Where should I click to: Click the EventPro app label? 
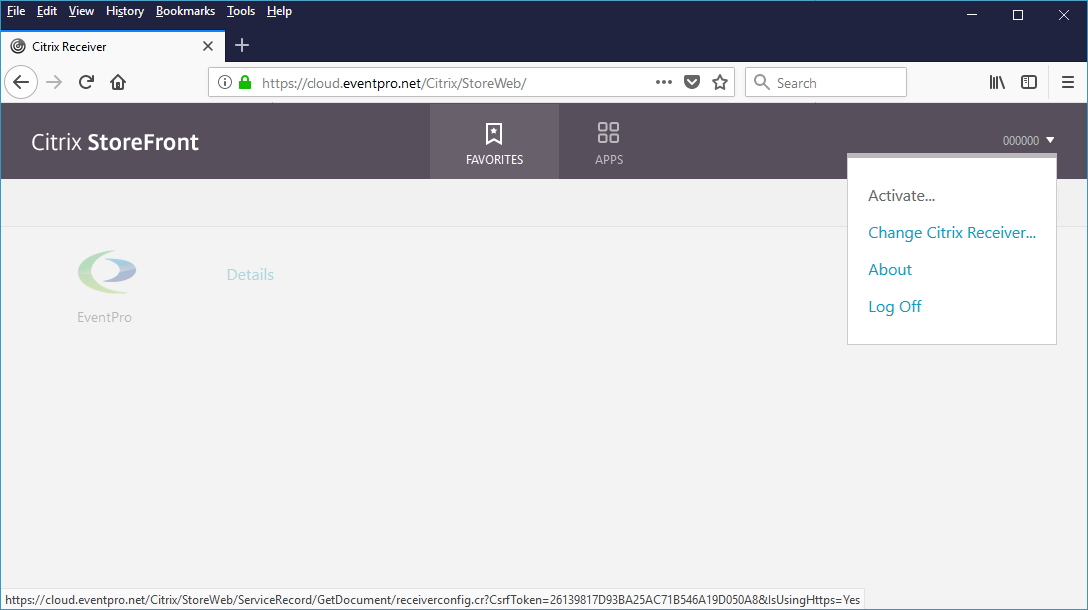(104, 317)
